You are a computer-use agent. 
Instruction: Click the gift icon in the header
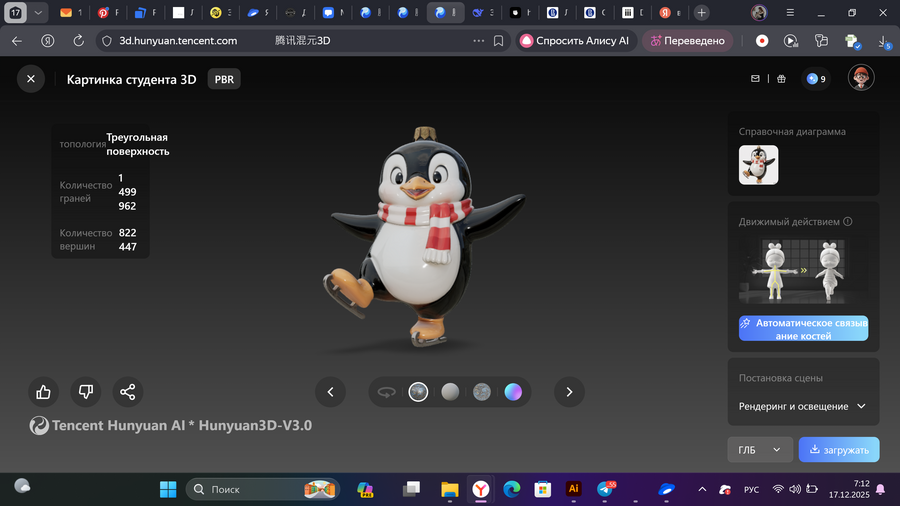781,79
